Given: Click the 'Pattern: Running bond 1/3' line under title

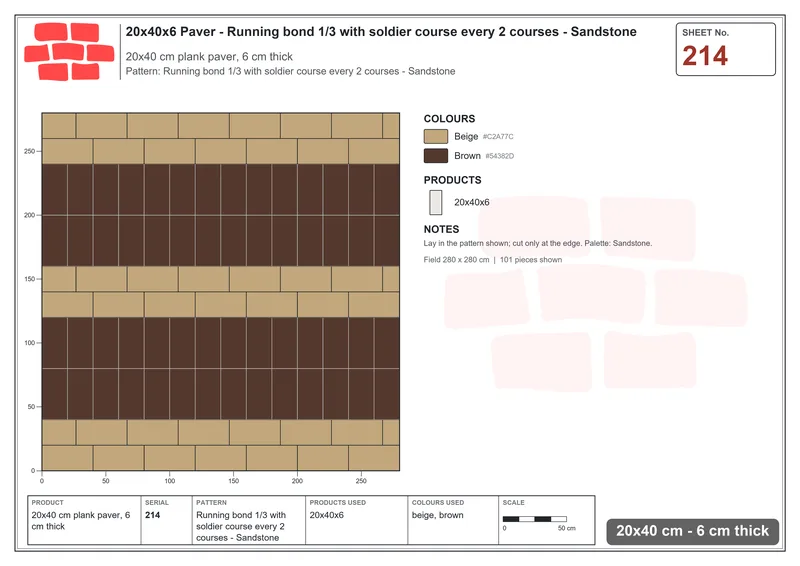Looking at the screenshot, I should (290, 71).
